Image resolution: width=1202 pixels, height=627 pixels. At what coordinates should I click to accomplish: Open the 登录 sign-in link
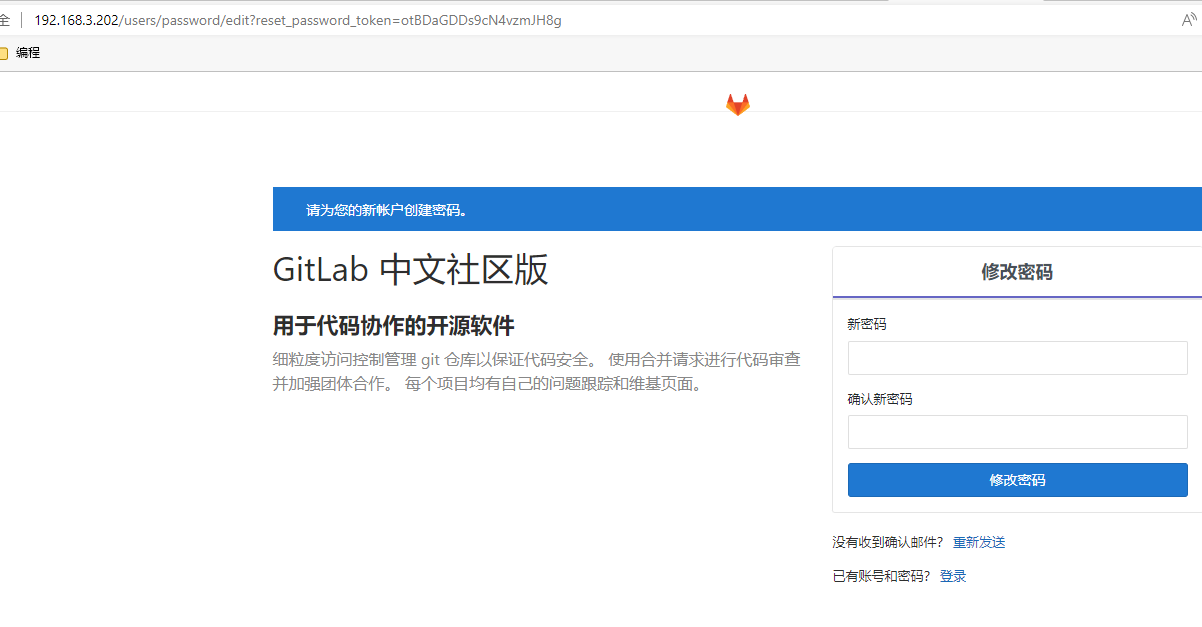click(953, 576)
